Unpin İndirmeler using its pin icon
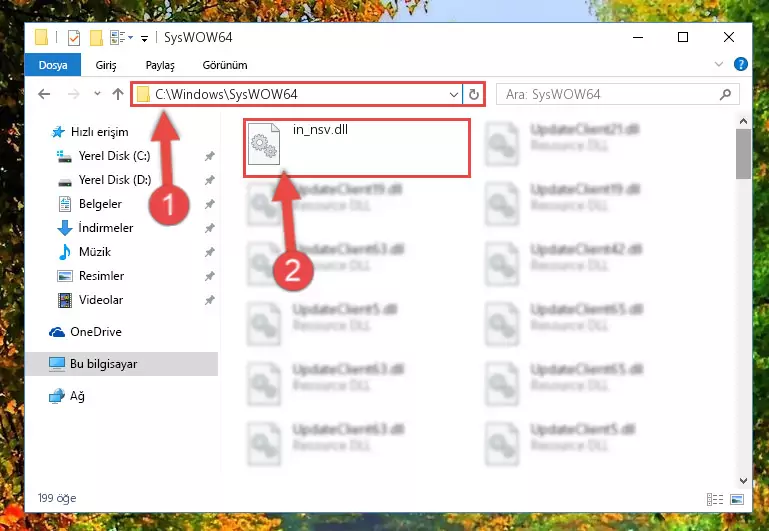Viewport: 769px width, 531px height. click(x=209, y=228)
